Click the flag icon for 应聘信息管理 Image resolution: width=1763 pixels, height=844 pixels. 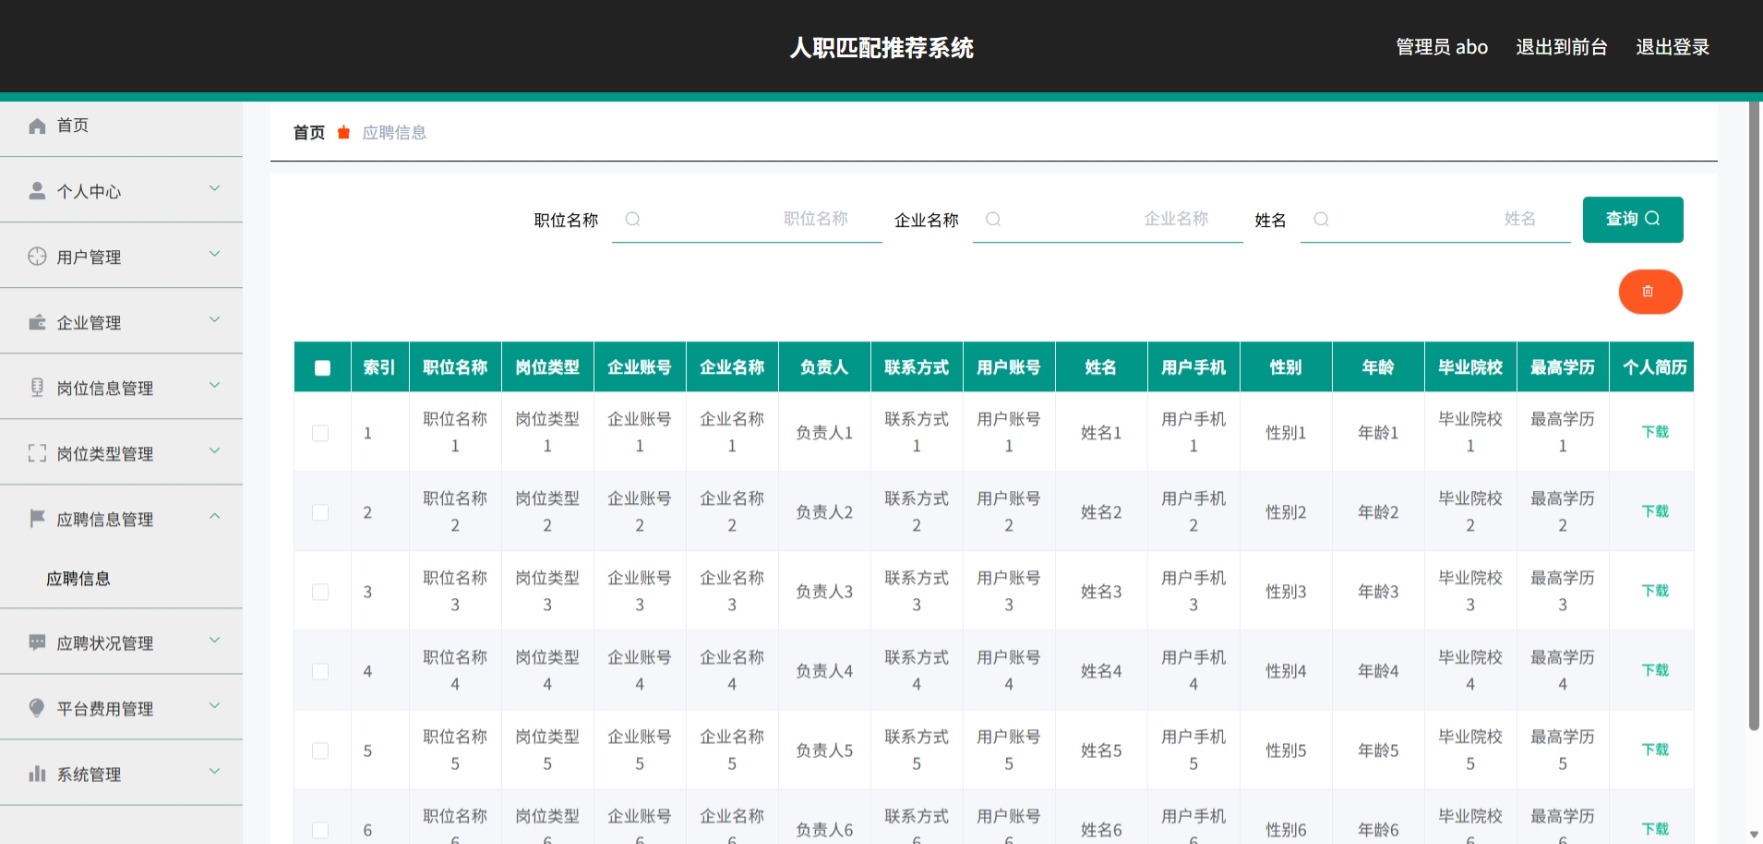[37, 518]
